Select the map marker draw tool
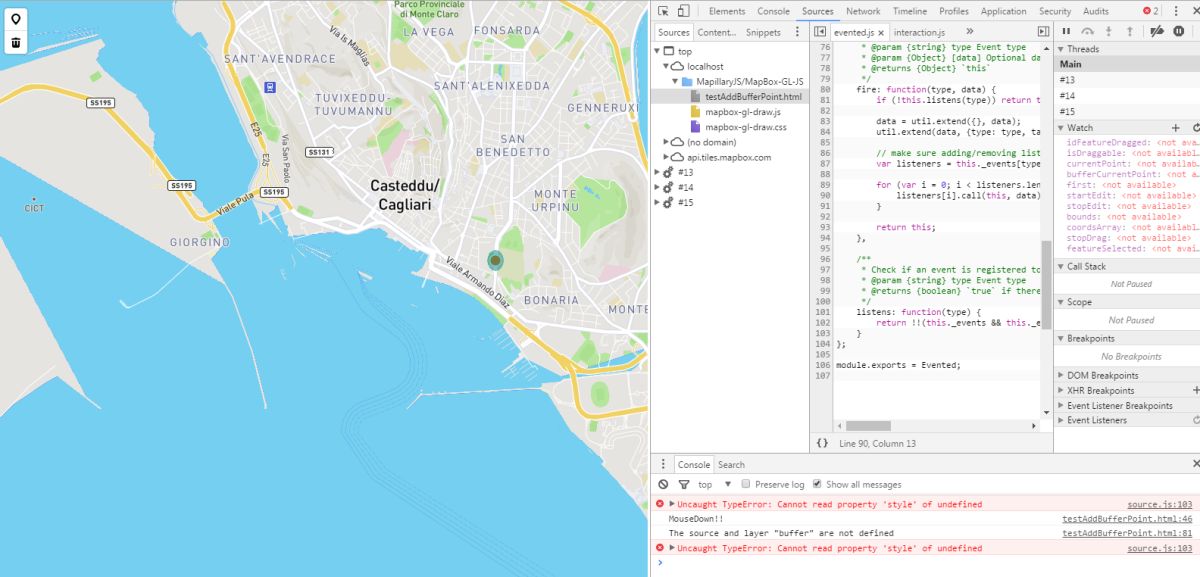 16,19
